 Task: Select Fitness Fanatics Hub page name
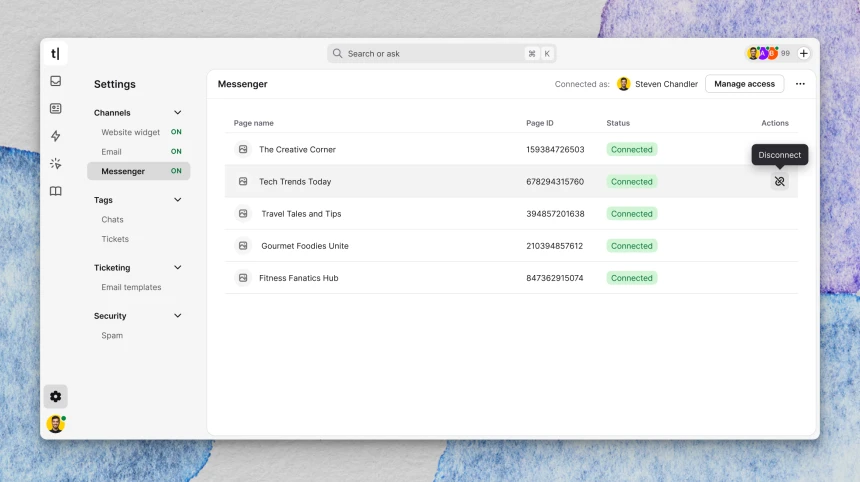[x=298, y=278]
